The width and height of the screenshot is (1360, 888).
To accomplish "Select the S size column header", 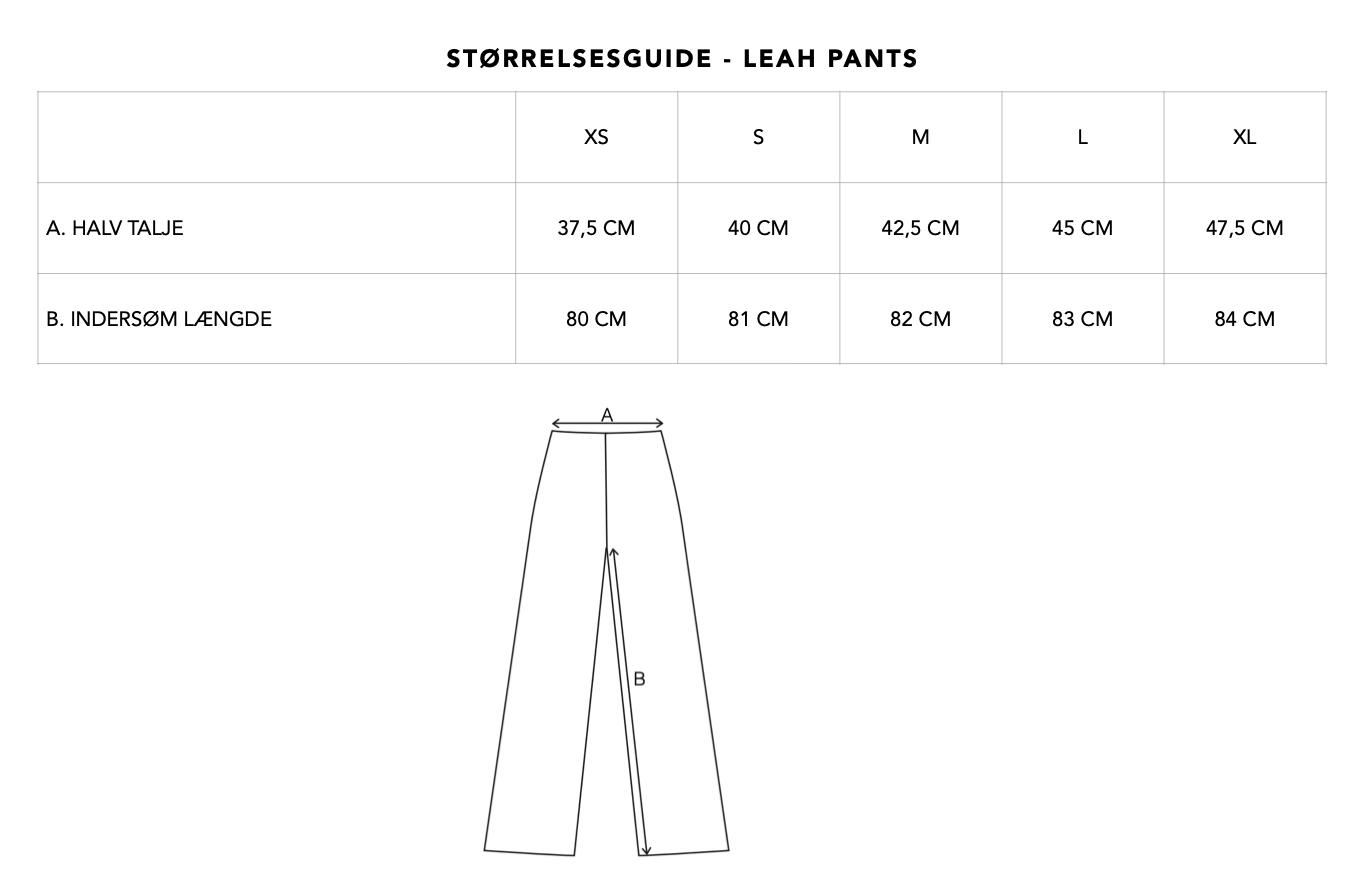I will point(758,137).
